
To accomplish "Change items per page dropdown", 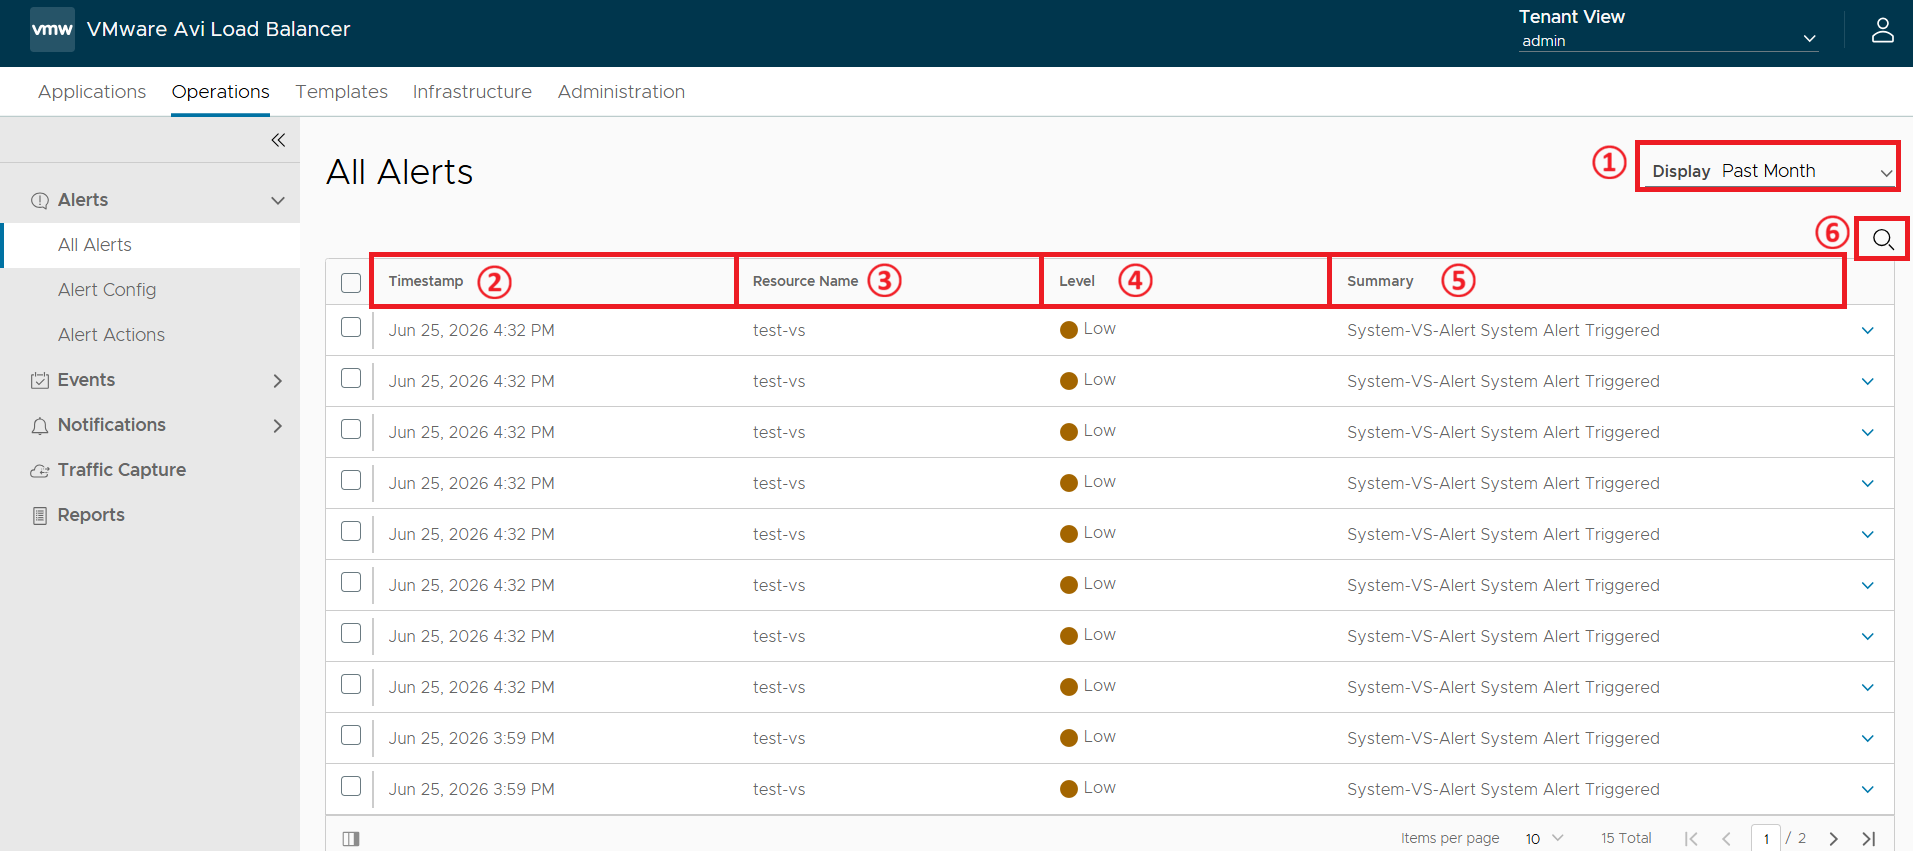I will 1544,838.
